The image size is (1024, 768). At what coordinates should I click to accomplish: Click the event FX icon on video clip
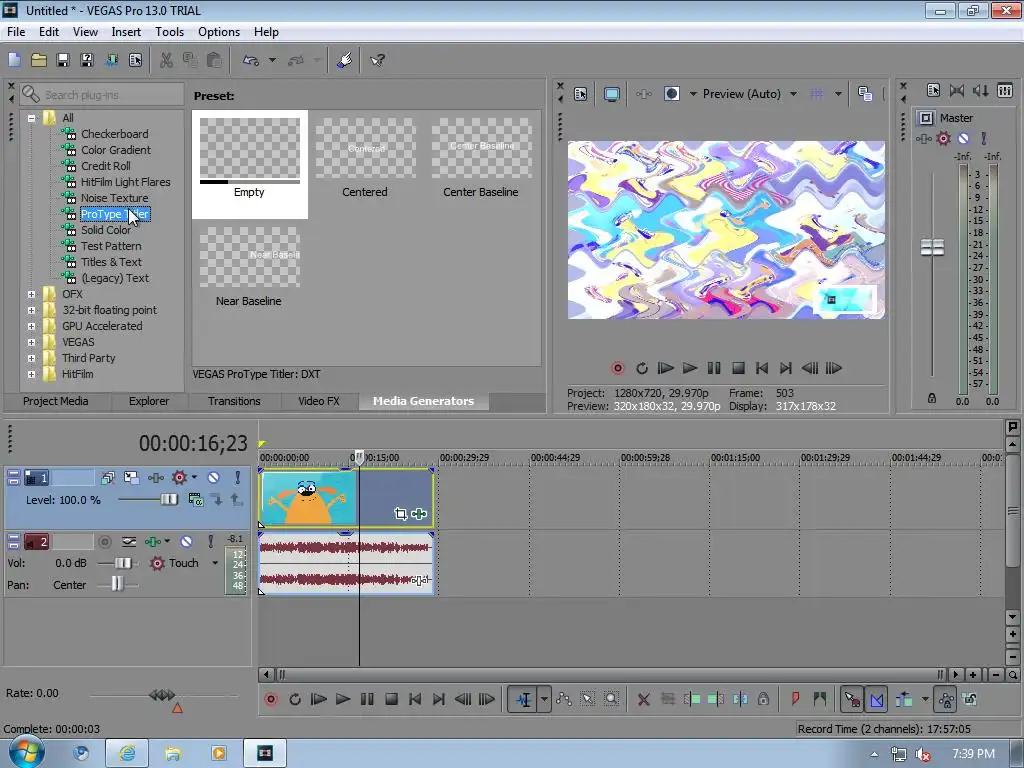point(419,514)
